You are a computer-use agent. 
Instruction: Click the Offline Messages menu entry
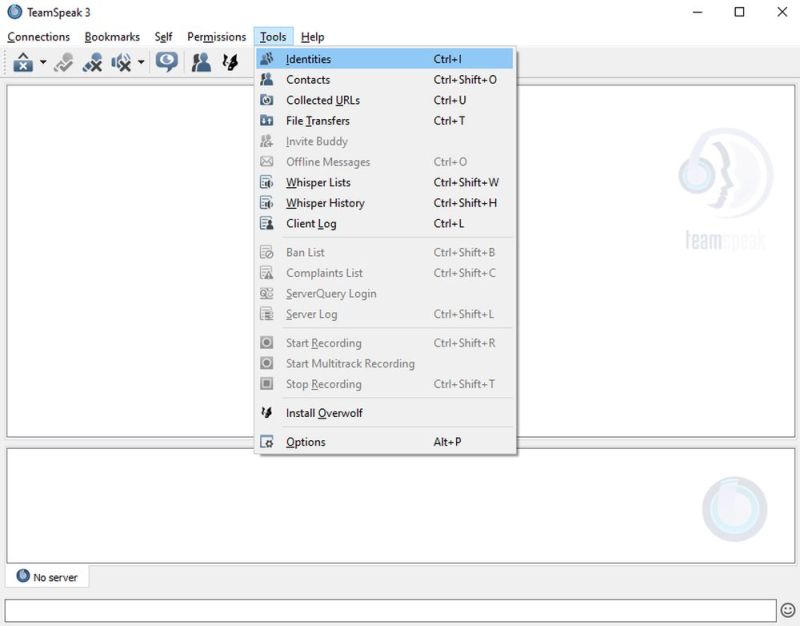click(385, 162)
